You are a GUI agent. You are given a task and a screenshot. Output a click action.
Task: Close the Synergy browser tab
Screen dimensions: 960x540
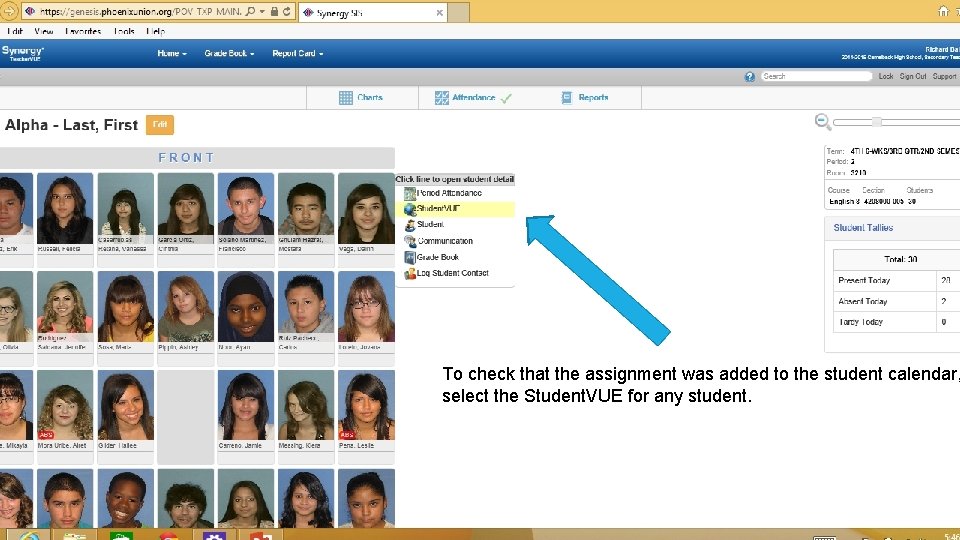pyautogui.click(x=440, y=13)
